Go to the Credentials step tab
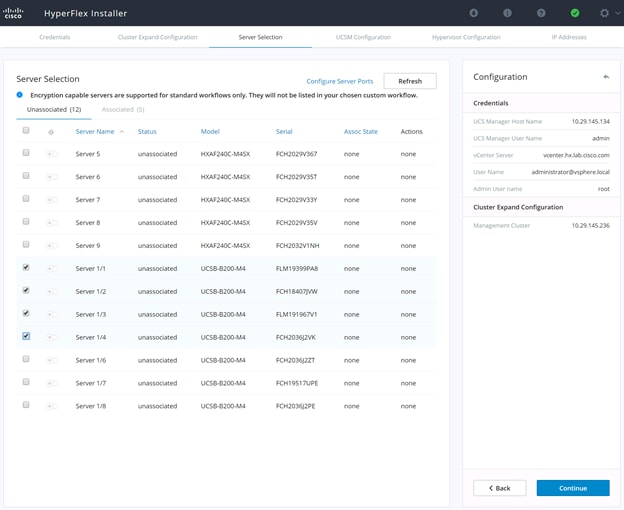 pyautogui.click(x=55, y=37)
